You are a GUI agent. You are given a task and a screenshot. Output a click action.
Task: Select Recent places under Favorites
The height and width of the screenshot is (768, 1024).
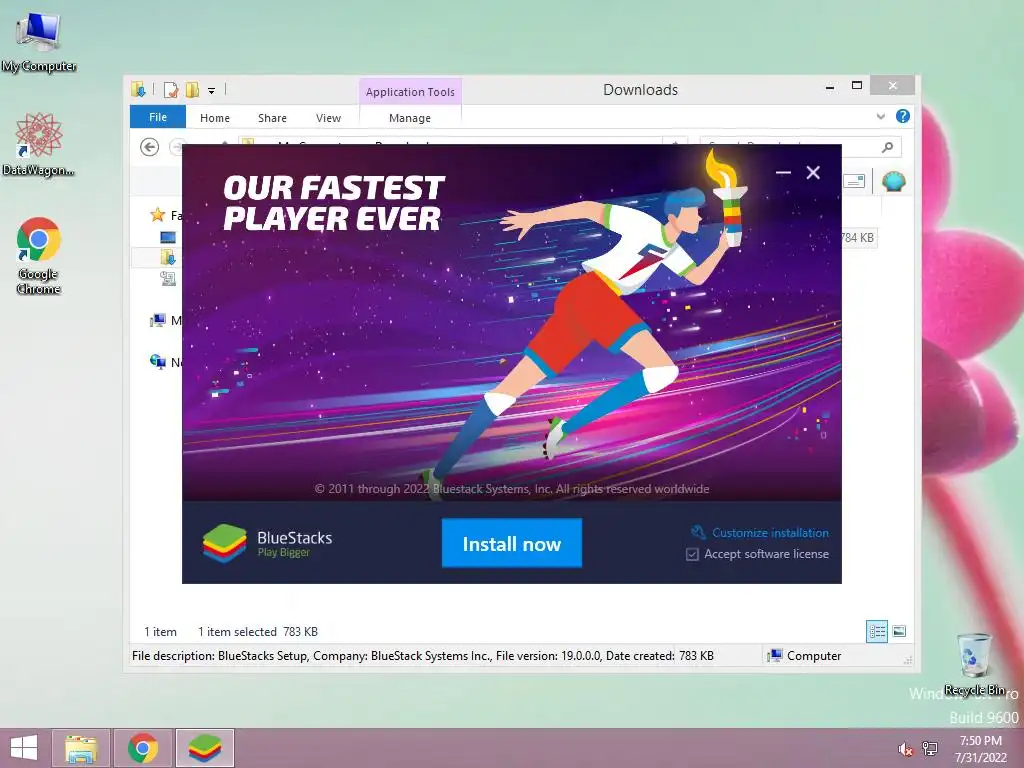168,279
